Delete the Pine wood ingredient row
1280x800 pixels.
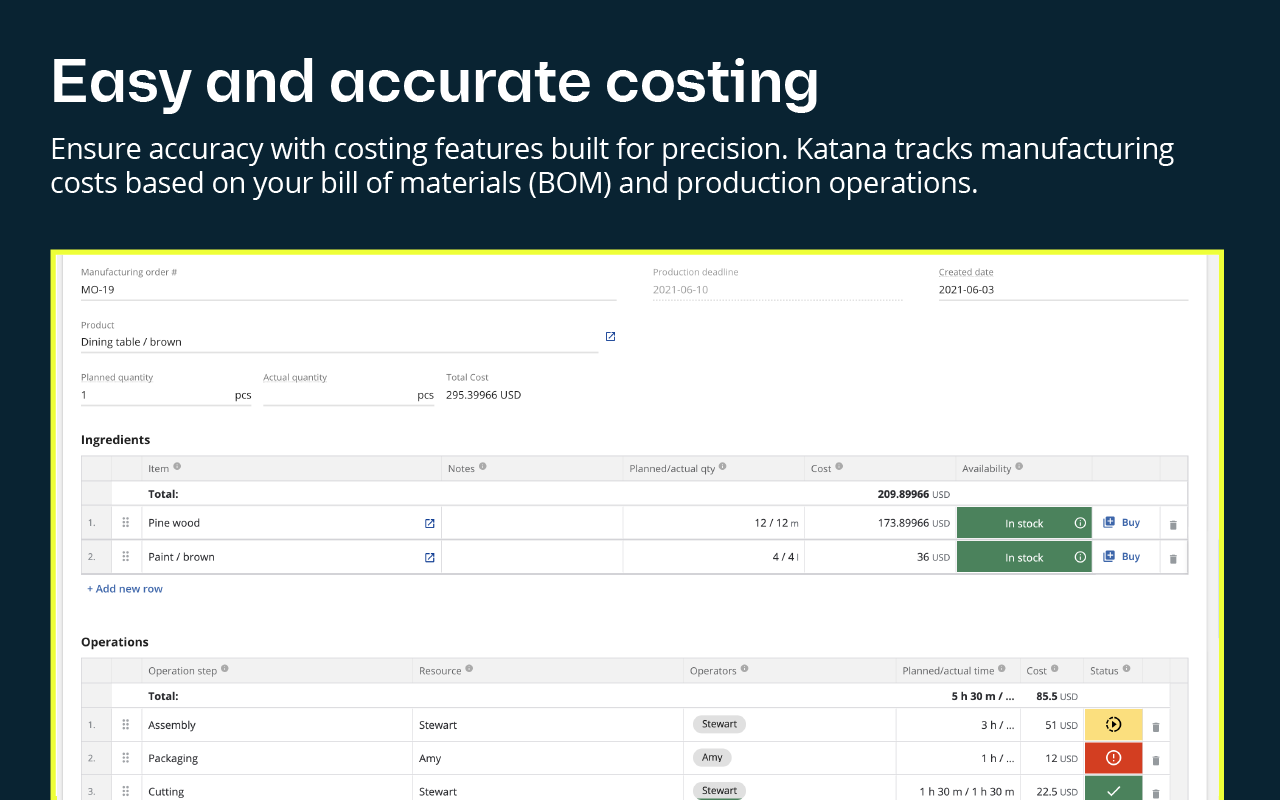click(x=1172, y=522)
